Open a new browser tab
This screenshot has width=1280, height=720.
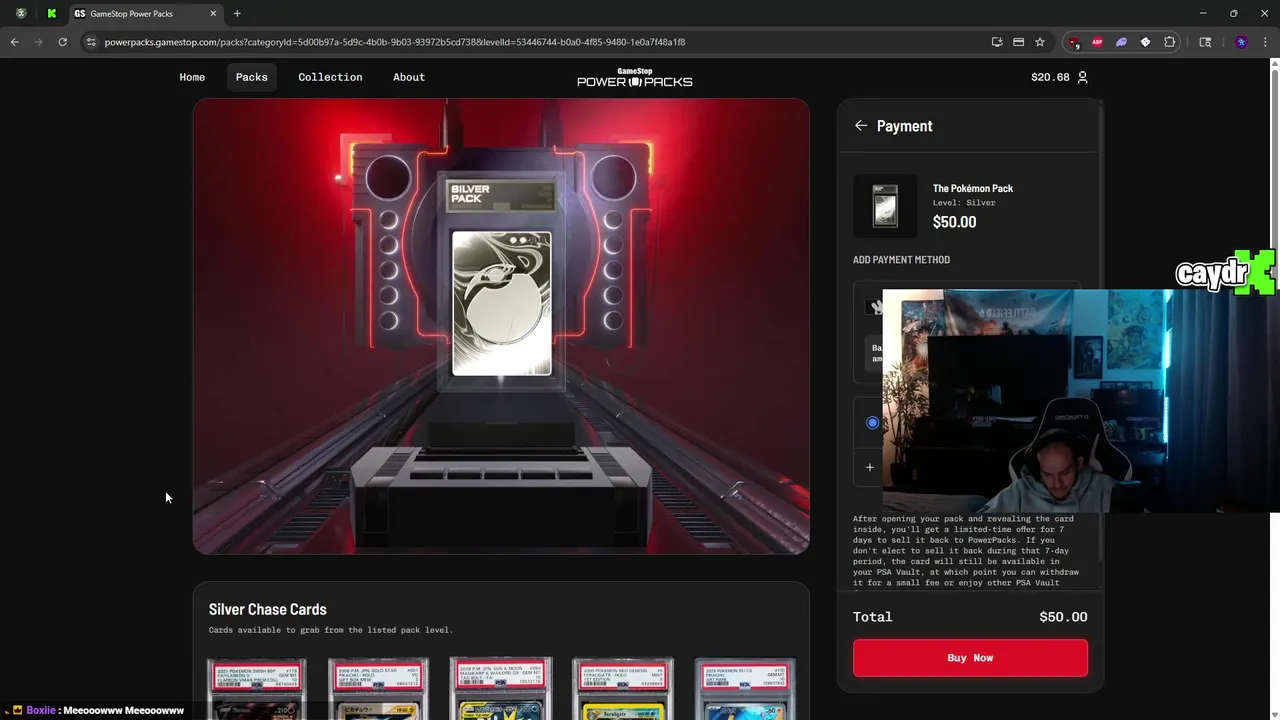(x=237, y=14)
